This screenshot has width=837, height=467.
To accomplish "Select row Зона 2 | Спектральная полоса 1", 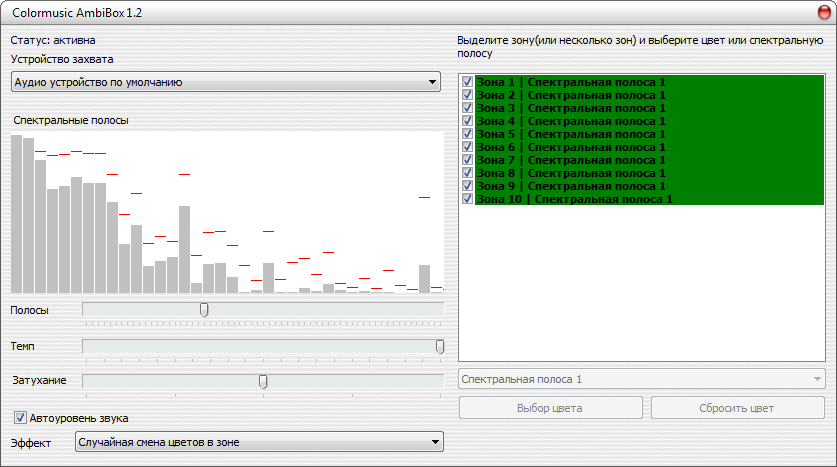I will pyautogui.click(x=649, y=95).
